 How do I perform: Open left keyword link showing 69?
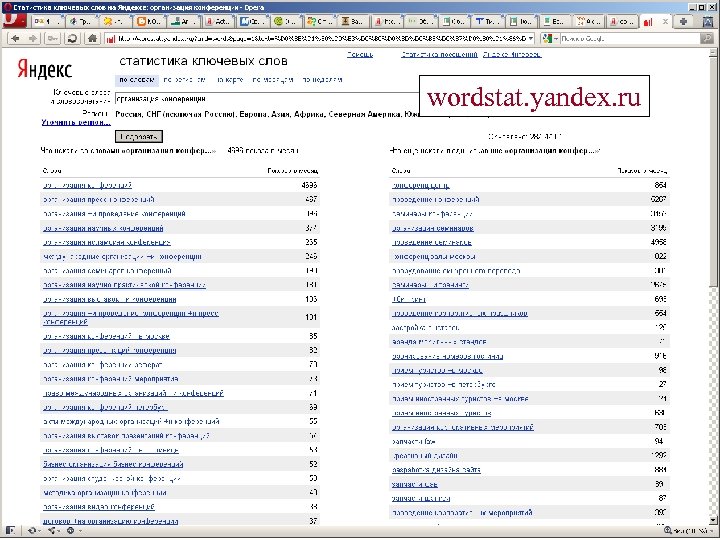coord(105,408)
